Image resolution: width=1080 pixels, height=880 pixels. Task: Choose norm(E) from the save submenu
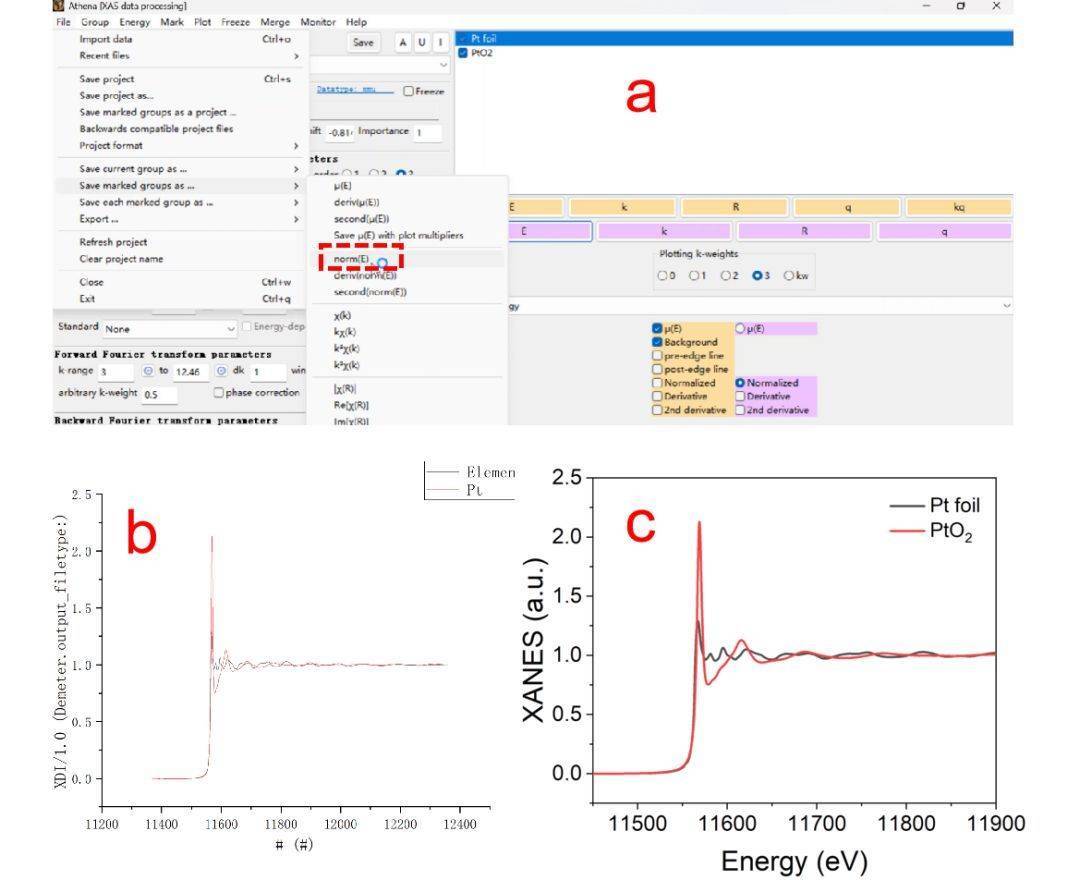351,259
